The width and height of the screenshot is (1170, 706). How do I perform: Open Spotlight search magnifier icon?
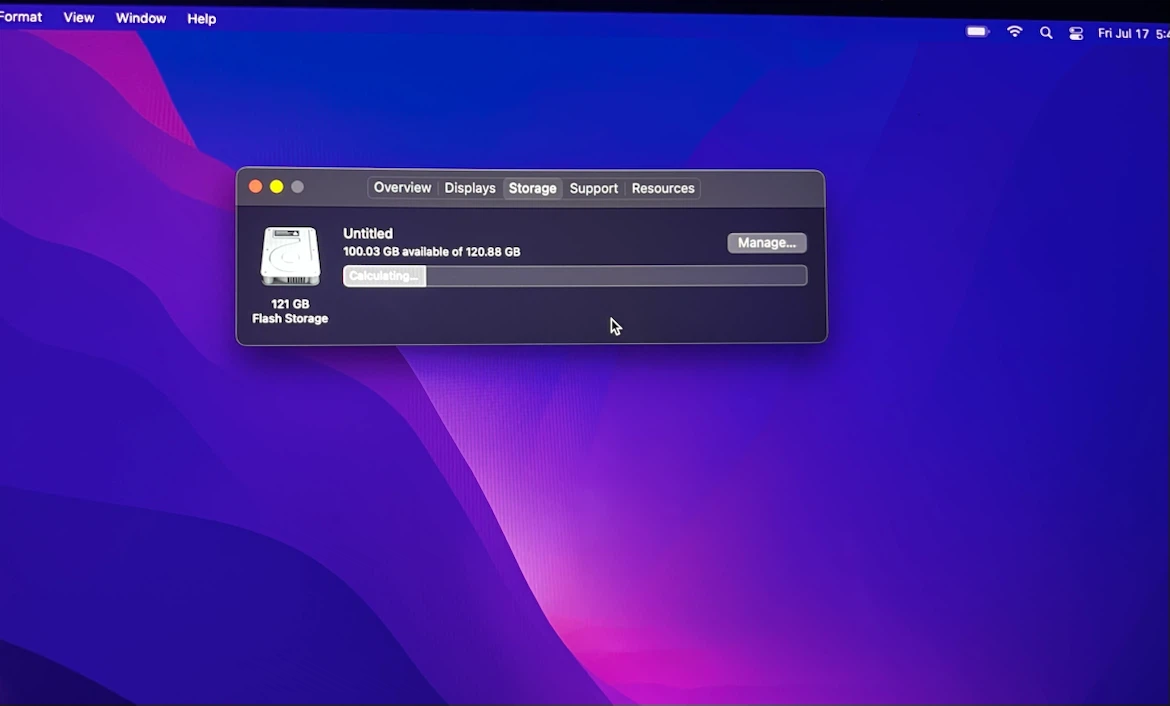1046,33
